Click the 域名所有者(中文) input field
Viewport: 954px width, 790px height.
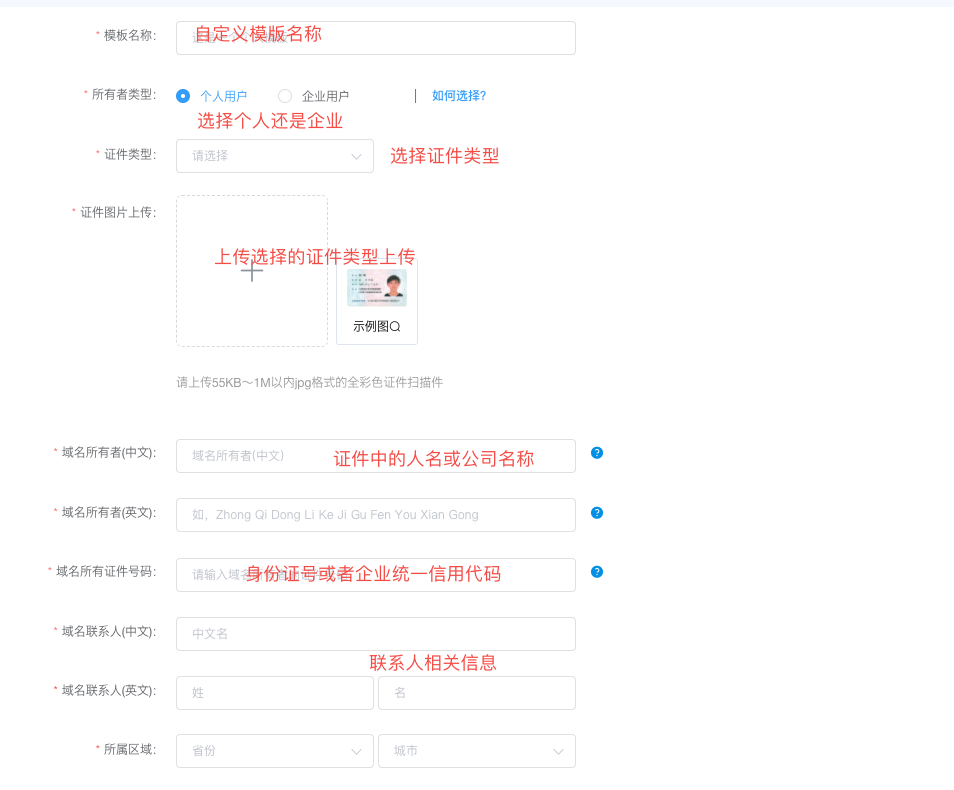375,456
